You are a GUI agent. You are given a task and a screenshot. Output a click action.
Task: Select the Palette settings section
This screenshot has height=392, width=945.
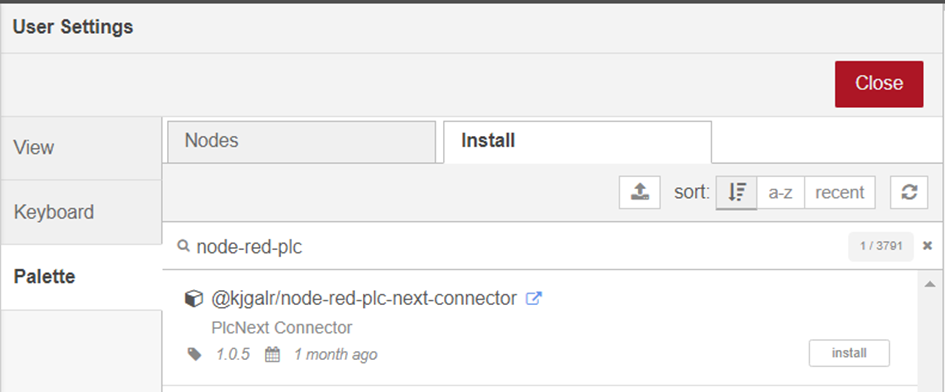(x=81, y=277)
